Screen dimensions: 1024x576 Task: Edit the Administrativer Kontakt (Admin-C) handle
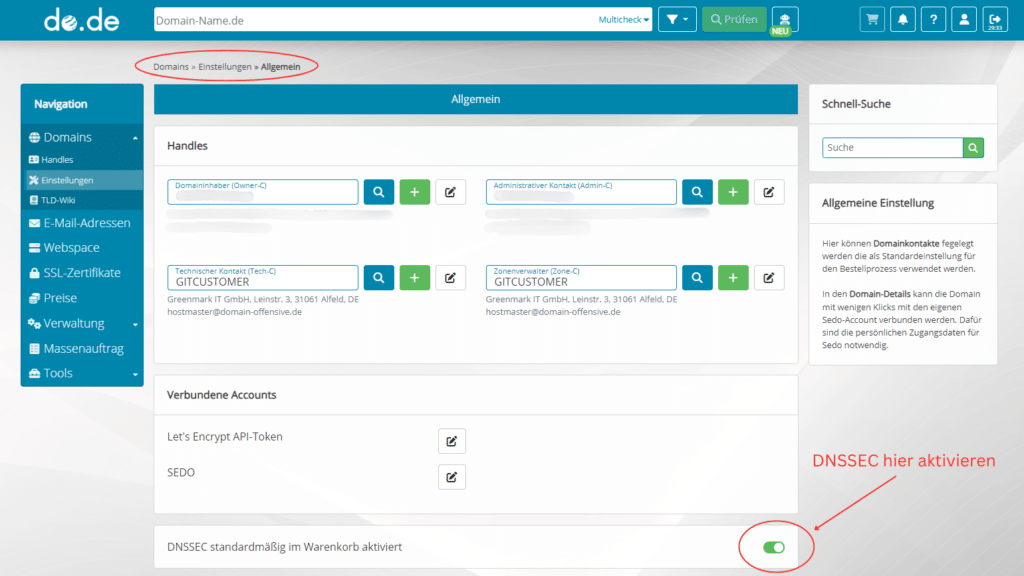[x=769, y=192]
